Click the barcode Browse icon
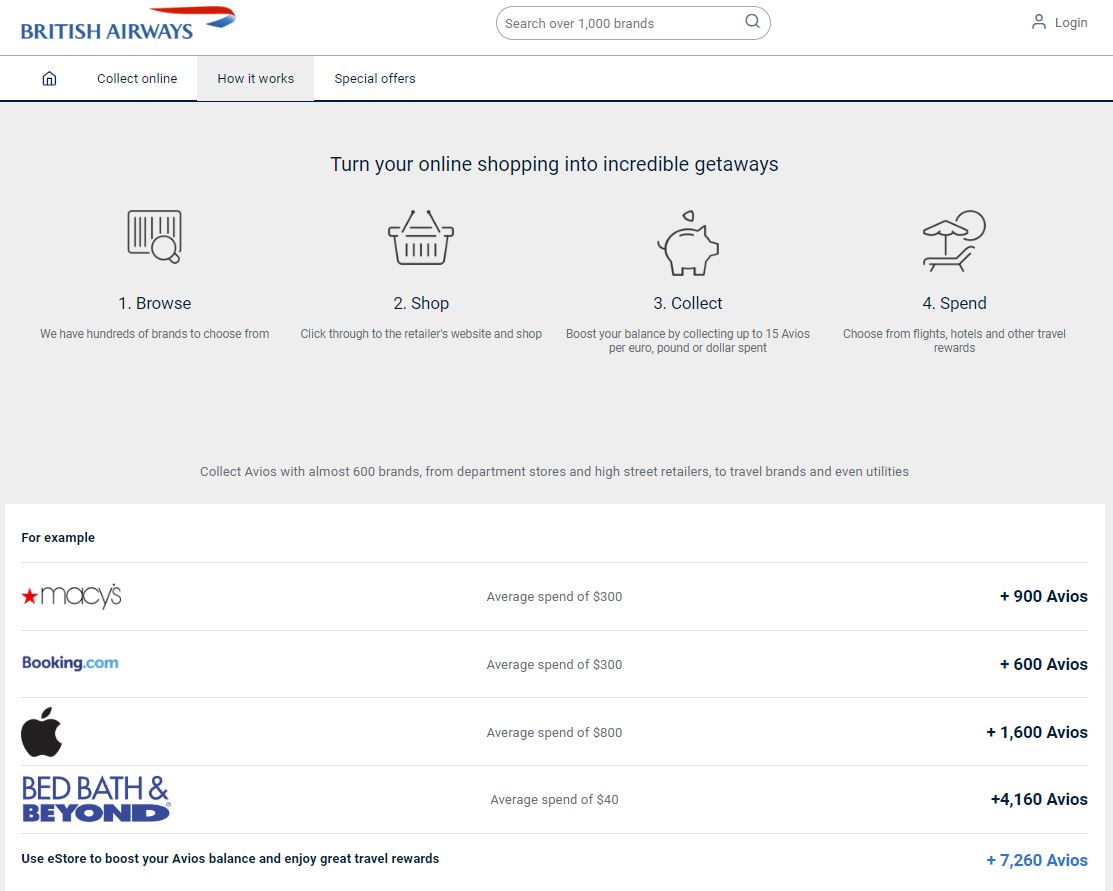Screen dimensions: 1113x891 coord(155,236)
